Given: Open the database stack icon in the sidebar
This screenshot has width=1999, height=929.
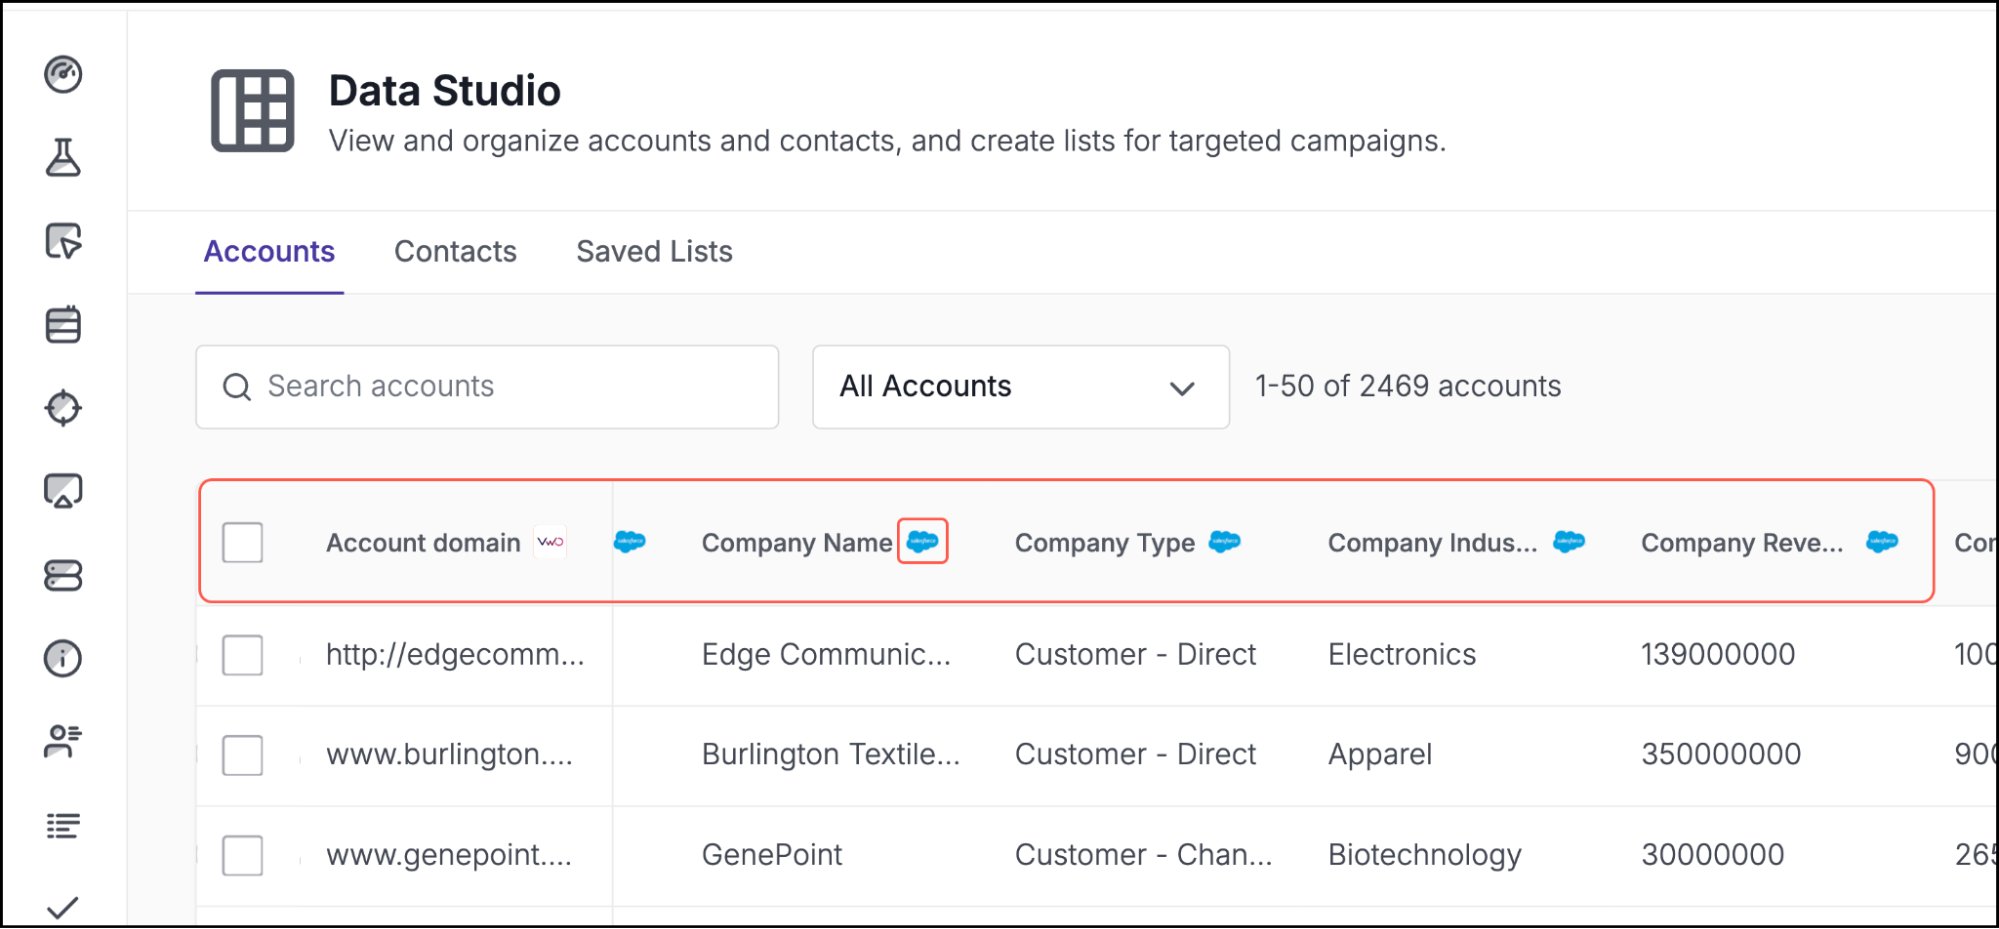Looking at the screenshot, I should pos(62,574).
